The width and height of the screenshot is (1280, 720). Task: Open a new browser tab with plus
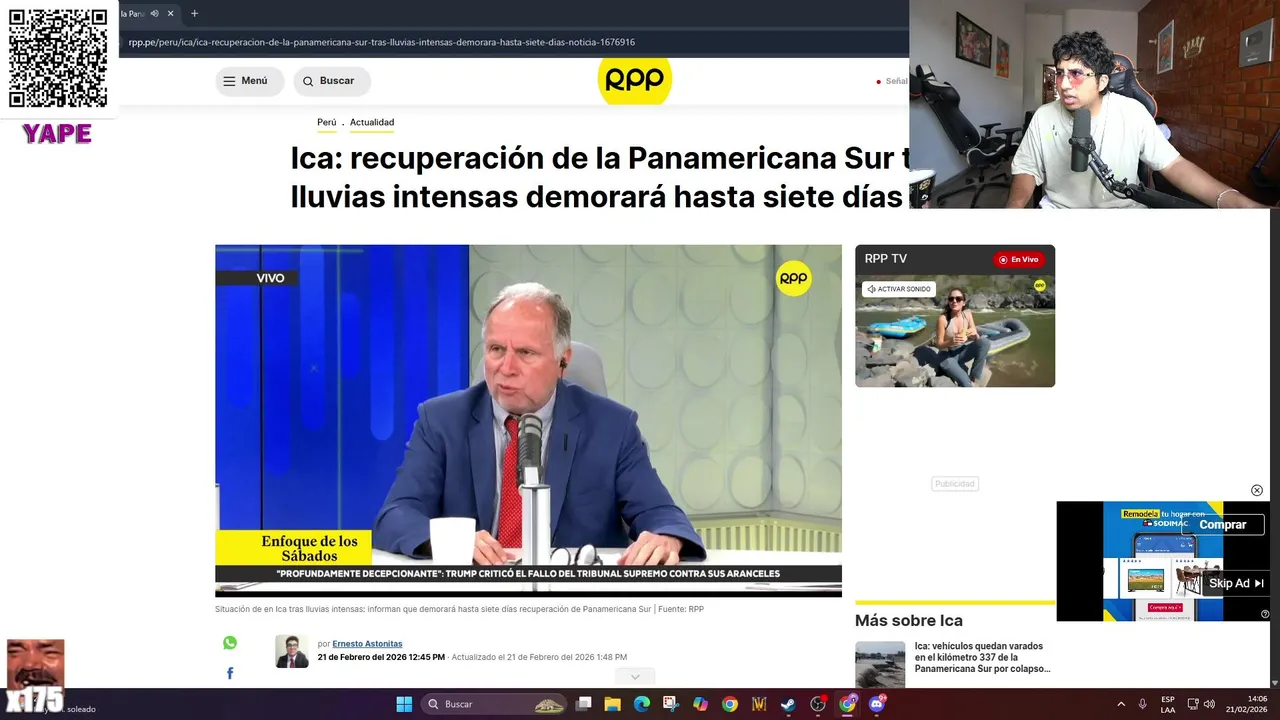(x=194, y=14)
